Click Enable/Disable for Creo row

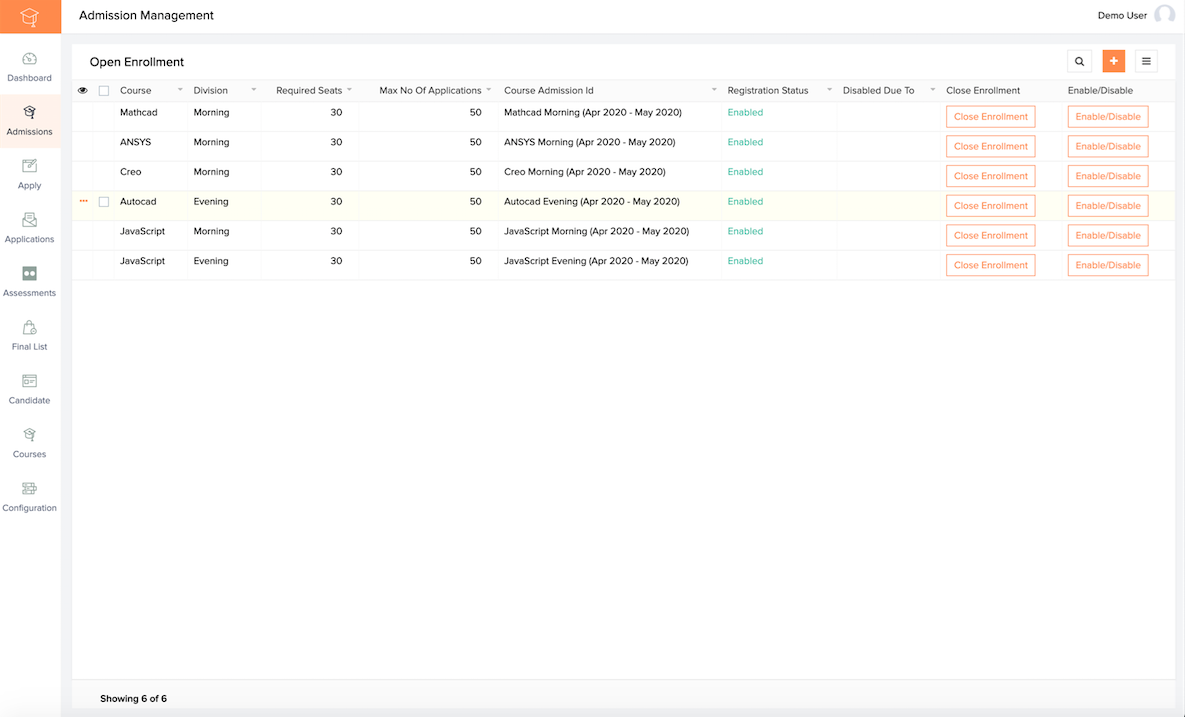tap(1108, 176)
